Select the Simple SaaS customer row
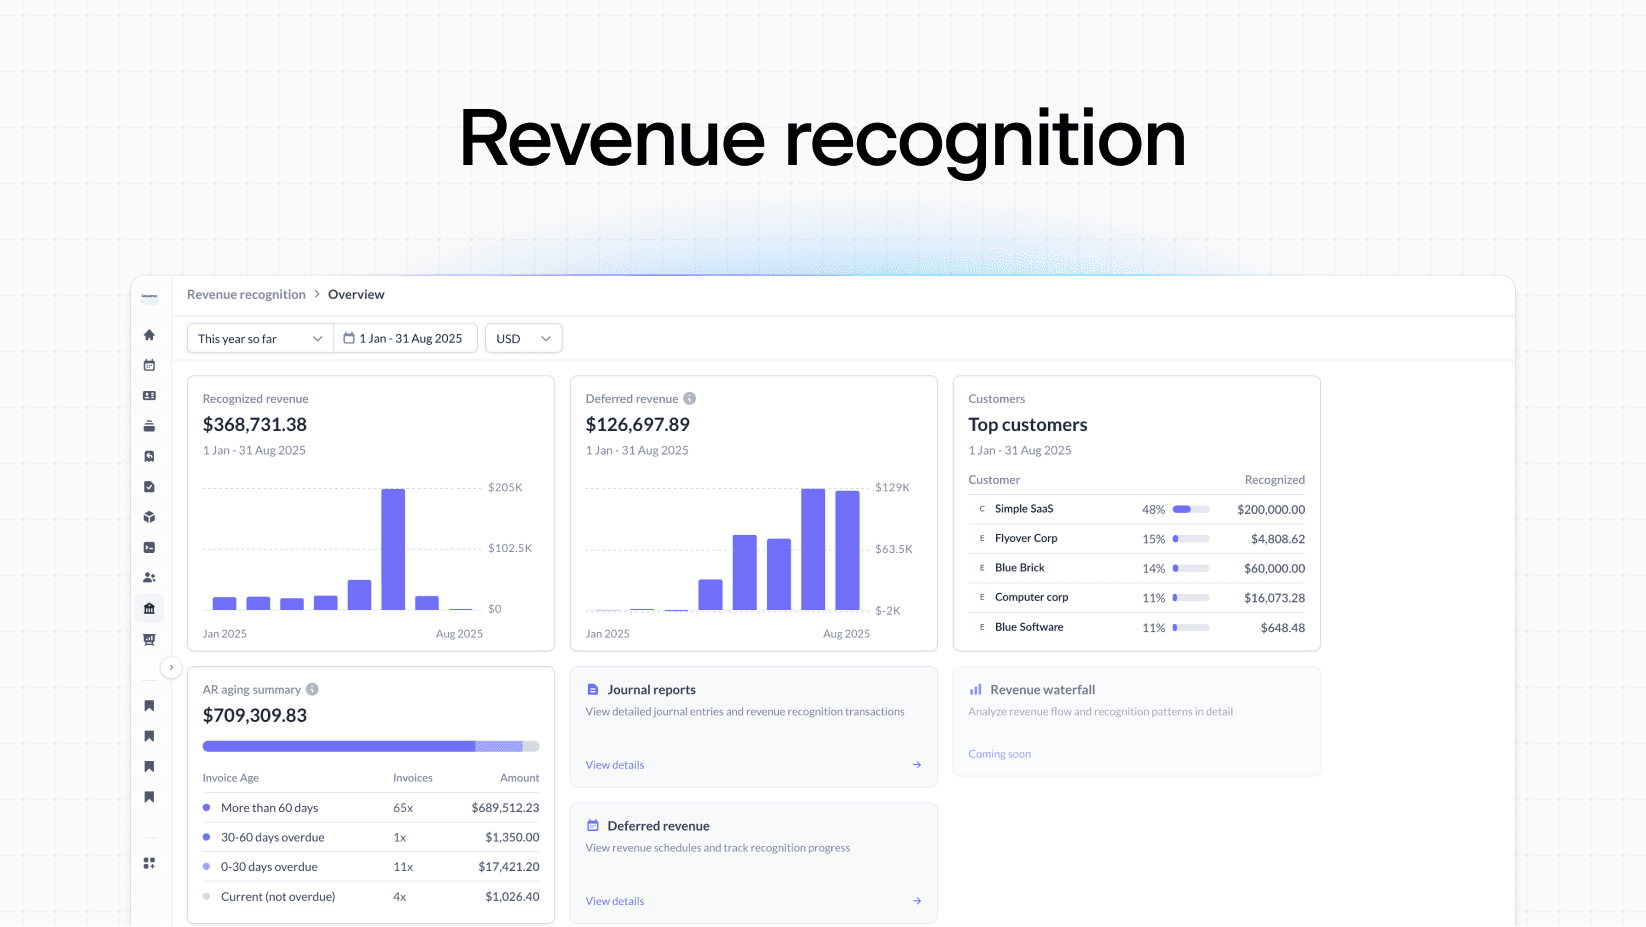 pos(1136,509)
